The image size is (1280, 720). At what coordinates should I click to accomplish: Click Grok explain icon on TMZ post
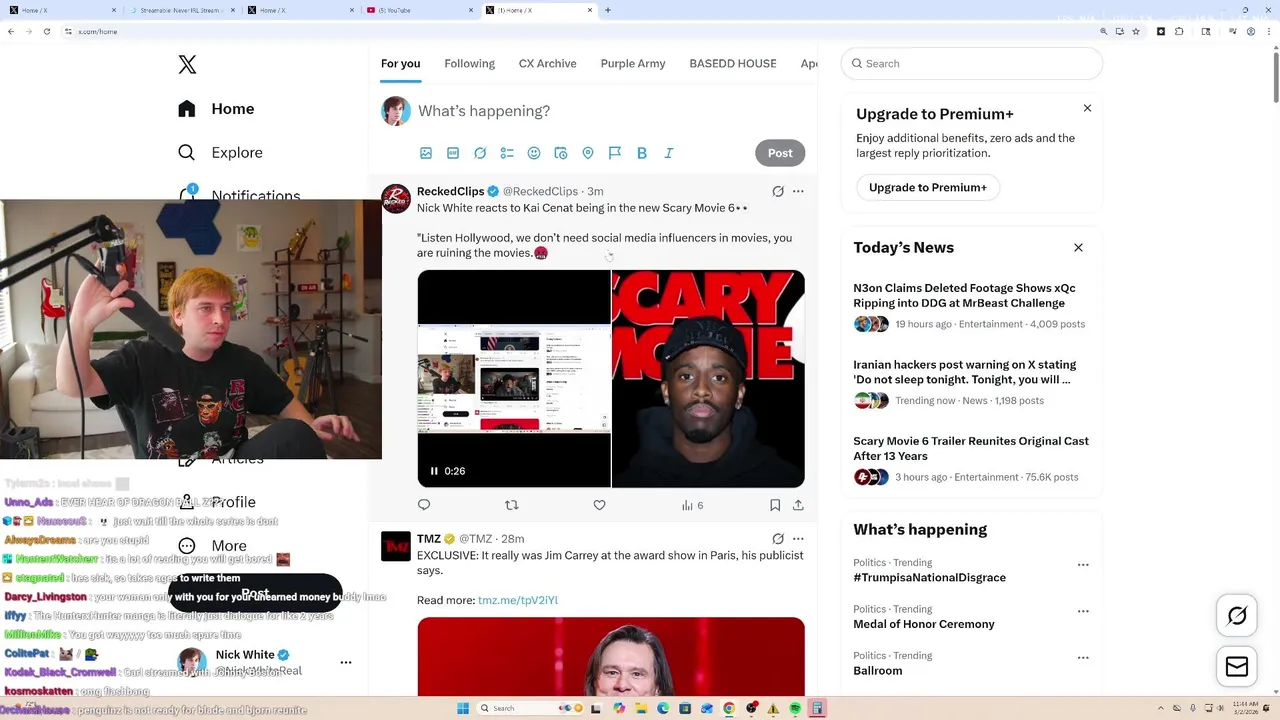[778, 539]
